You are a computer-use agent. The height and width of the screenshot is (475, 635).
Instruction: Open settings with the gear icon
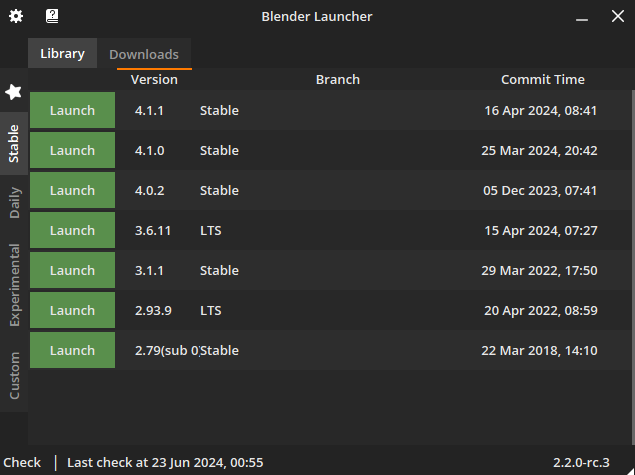[16, 16]
